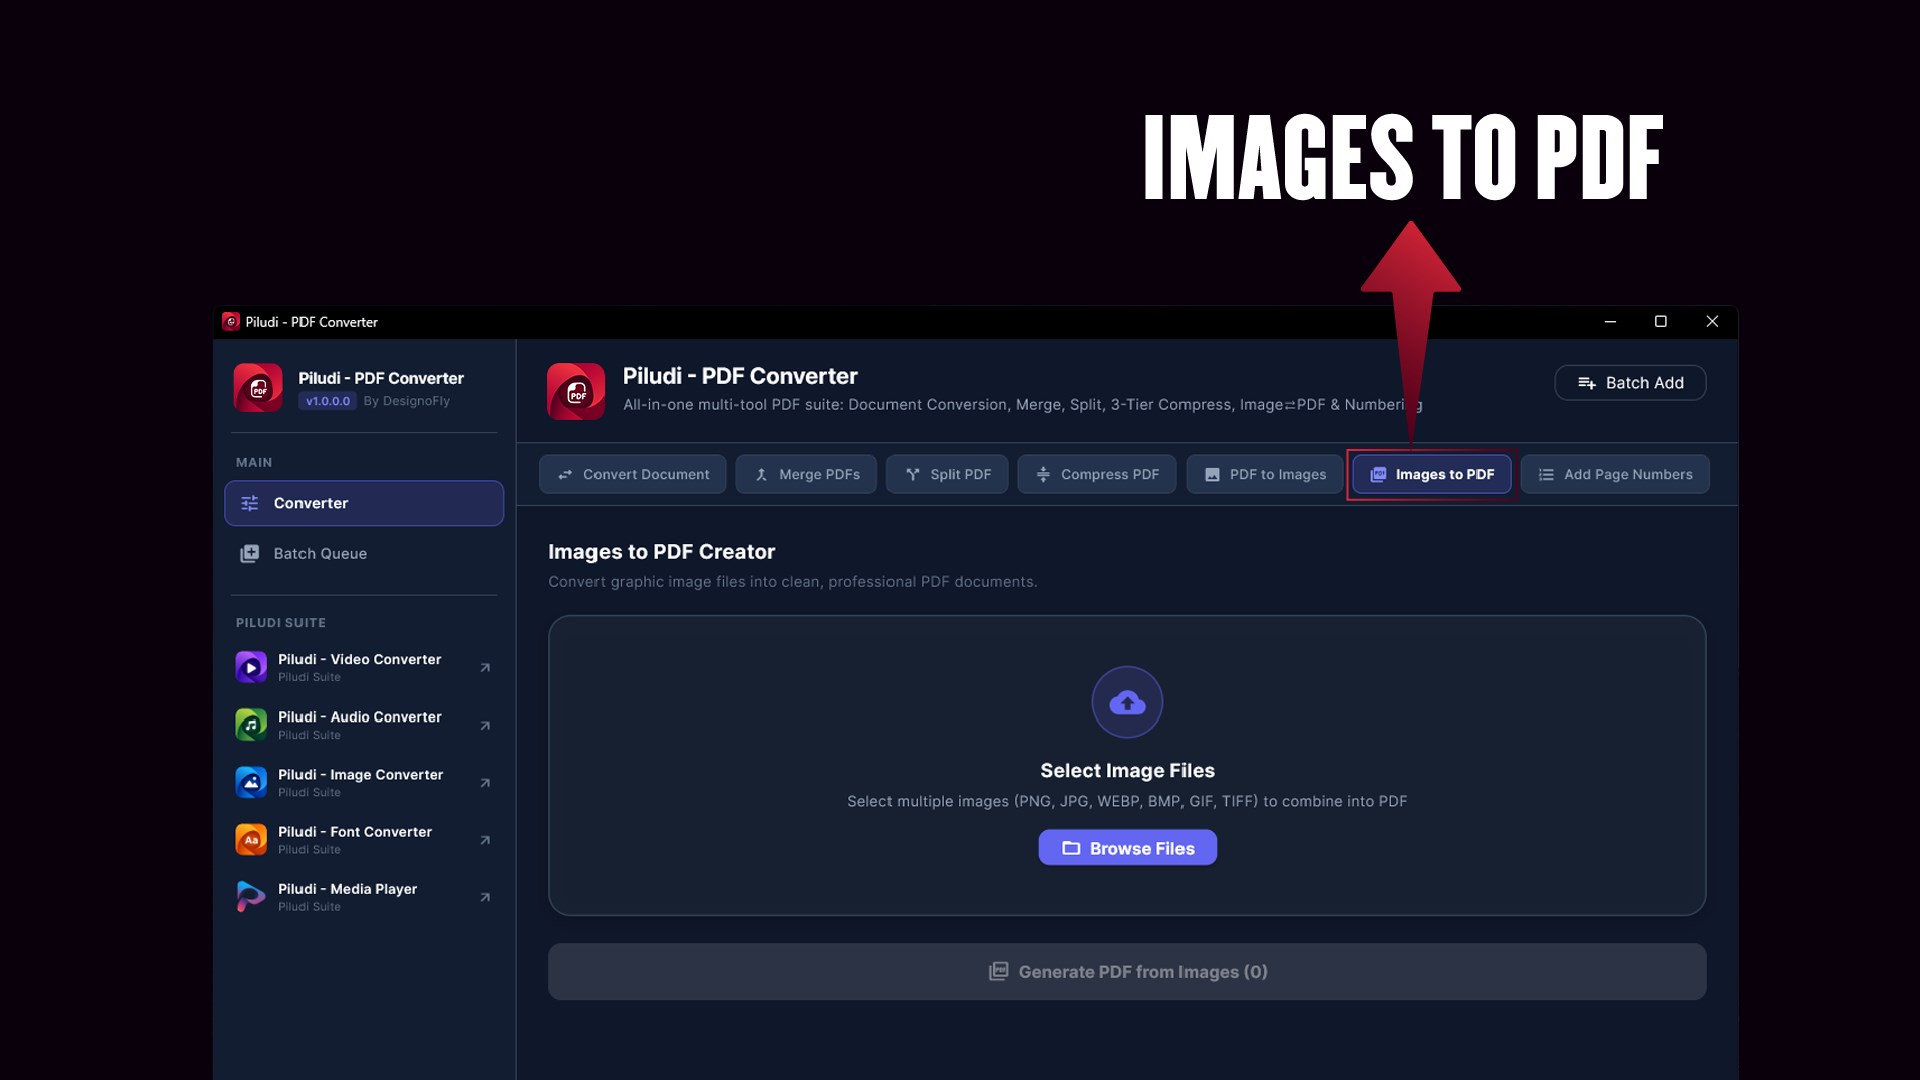Viewport: 1920px width, 1080px height.
Task: Launch Piludi - Image Converter
Action: click(x=364, y=782)
